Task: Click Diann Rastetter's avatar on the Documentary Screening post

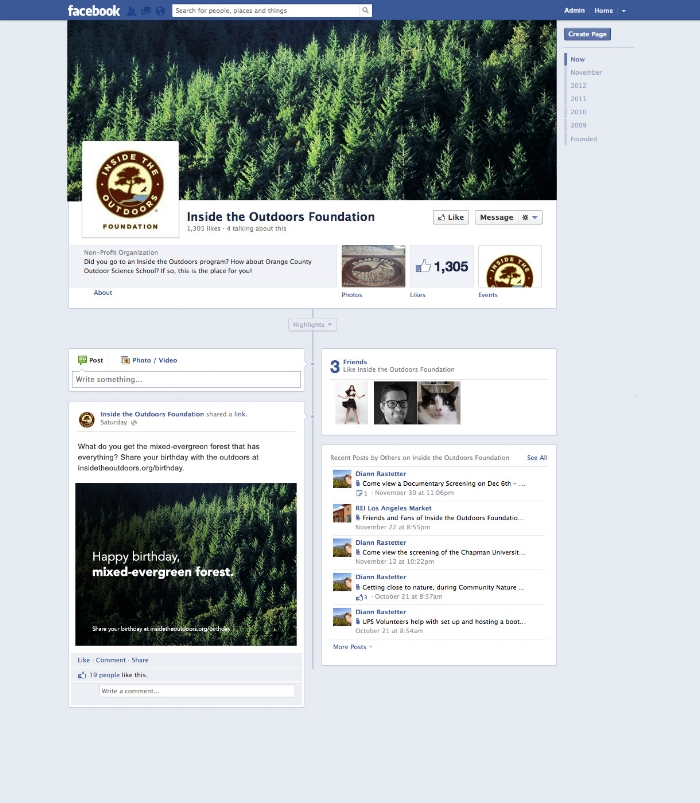Action: pos(342,479)
